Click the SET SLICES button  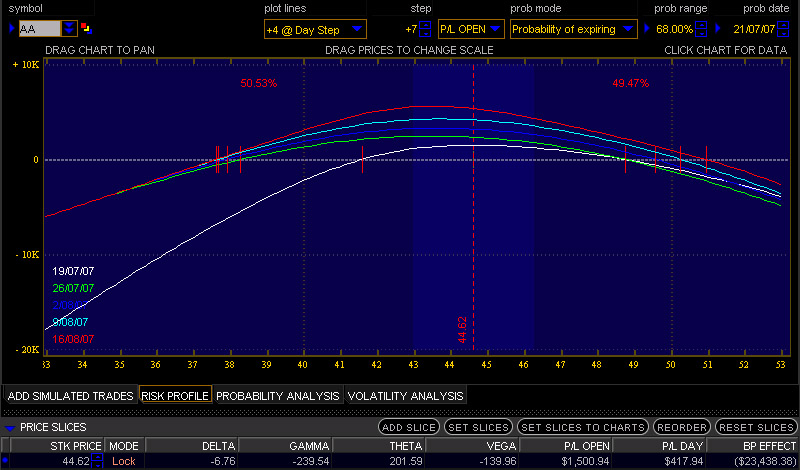[479, 427]
